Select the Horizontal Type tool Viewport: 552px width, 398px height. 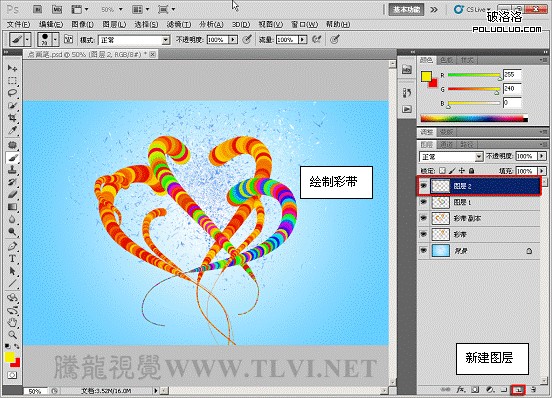pyautogui.click(x=12, y=259)
